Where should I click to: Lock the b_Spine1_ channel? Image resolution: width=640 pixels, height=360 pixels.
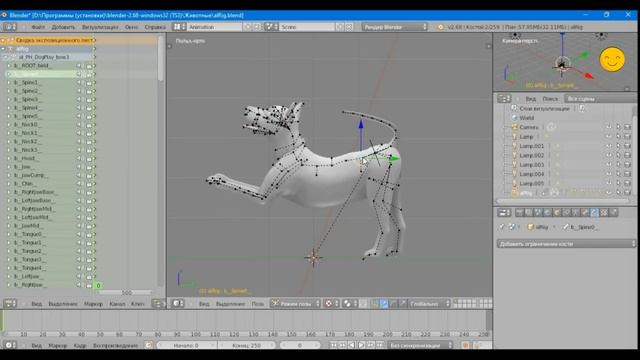[x=89, y=82]
